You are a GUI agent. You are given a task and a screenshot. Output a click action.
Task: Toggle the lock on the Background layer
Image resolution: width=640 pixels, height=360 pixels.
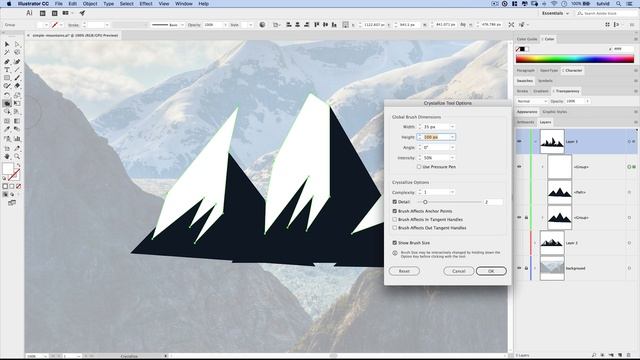[526, 268]
